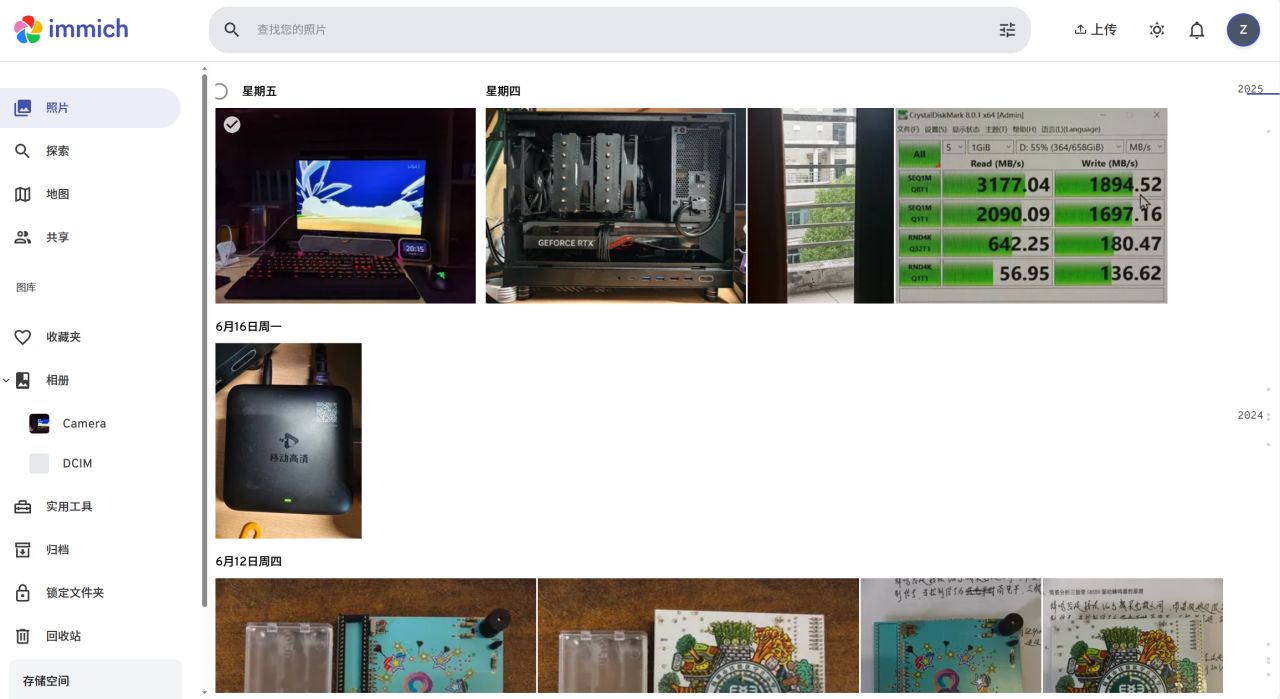Jump to 2024 on the timeline scrubber
Image resolution: width=1280 pixels, height=699 pixels.
point(1250,415)
